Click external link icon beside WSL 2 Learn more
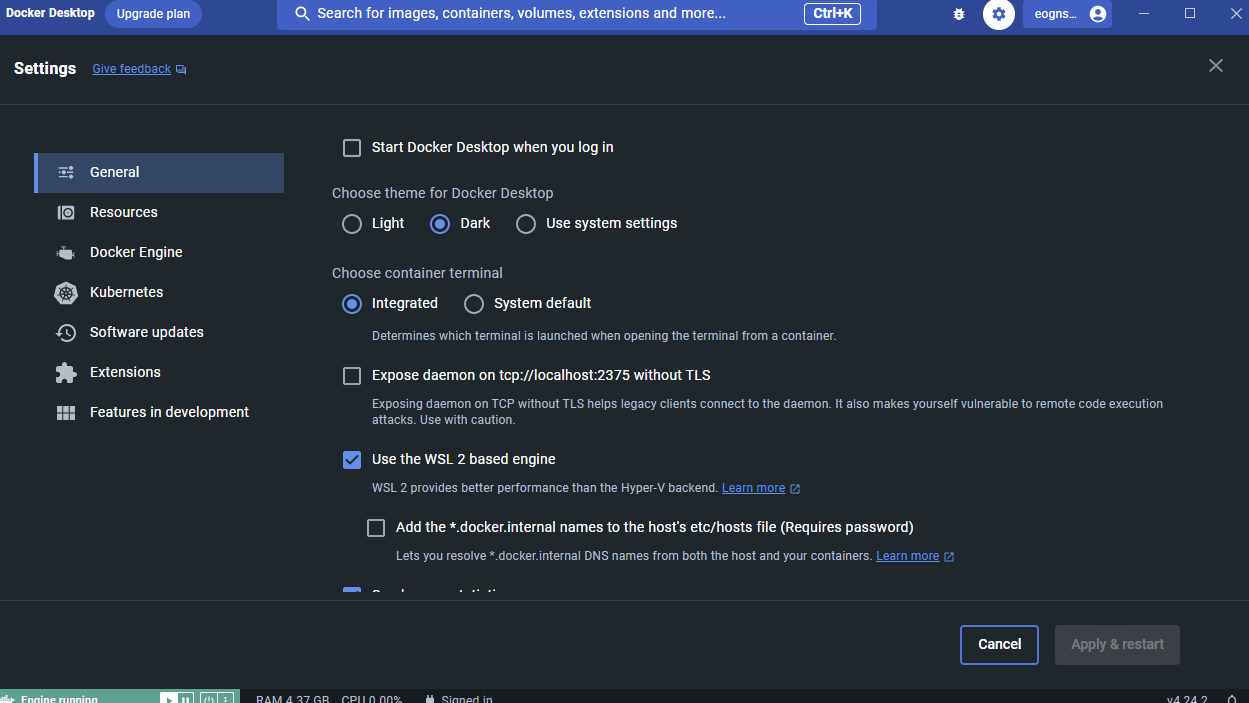 [795, 489]
